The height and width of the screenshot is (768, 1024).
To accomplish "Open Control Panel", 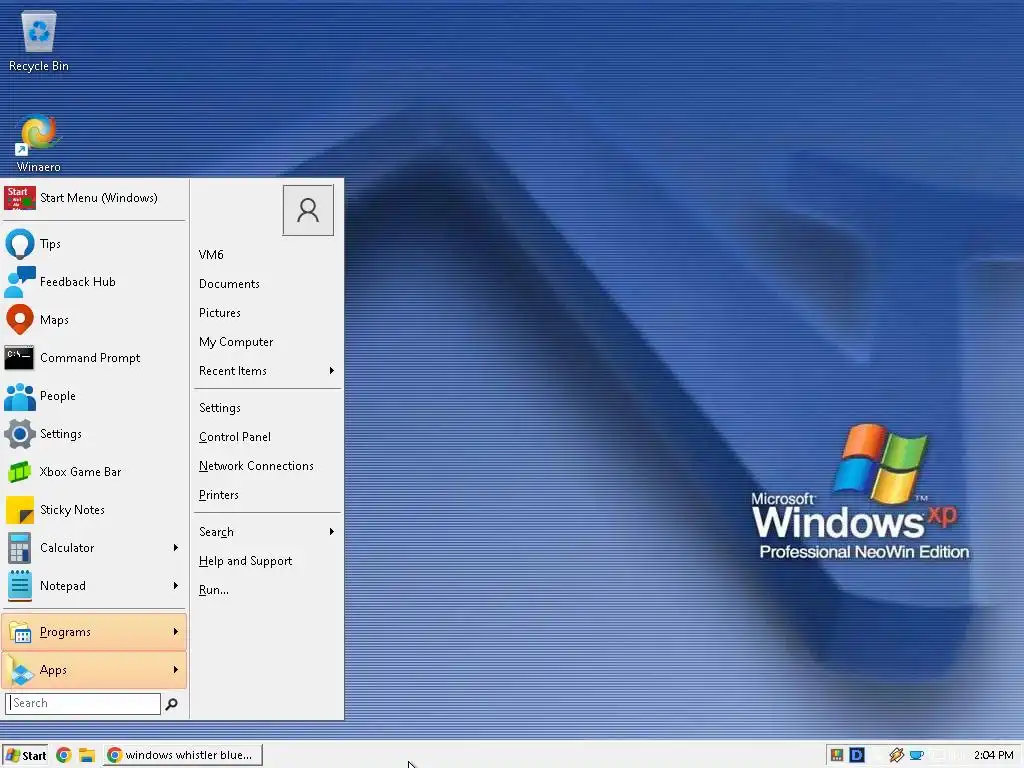I will click(267, 437).
